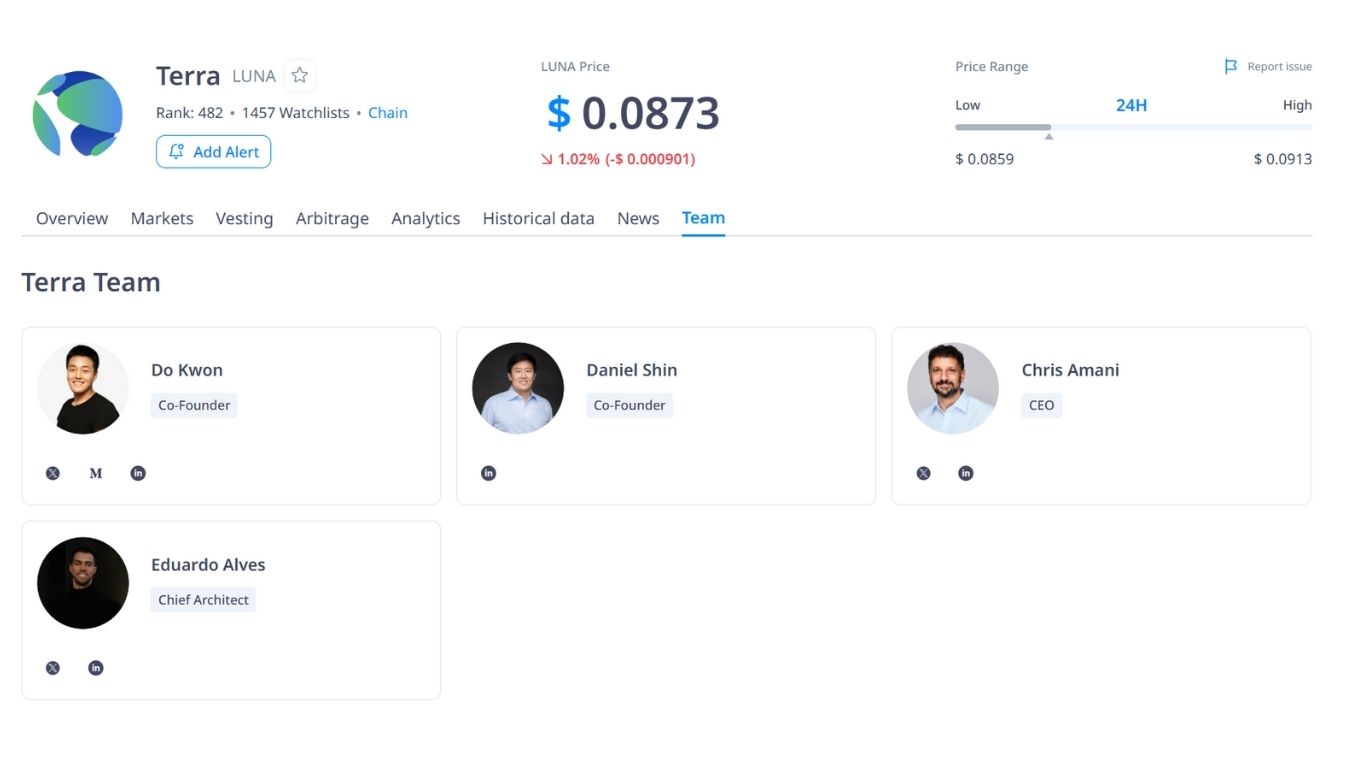Toggle the watchlist star next to LUNA

click(299, 74)
